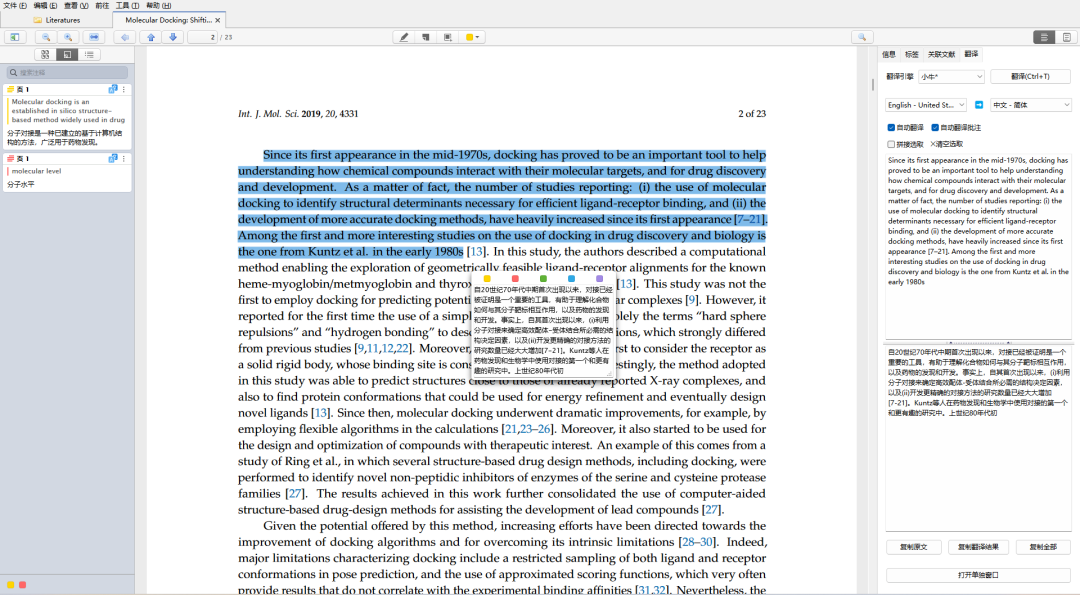Choose green highlight color in popup
Image resolution: width=1080 pixels, height=595 pixels.
pyautogui.click(x=543, y=279)
